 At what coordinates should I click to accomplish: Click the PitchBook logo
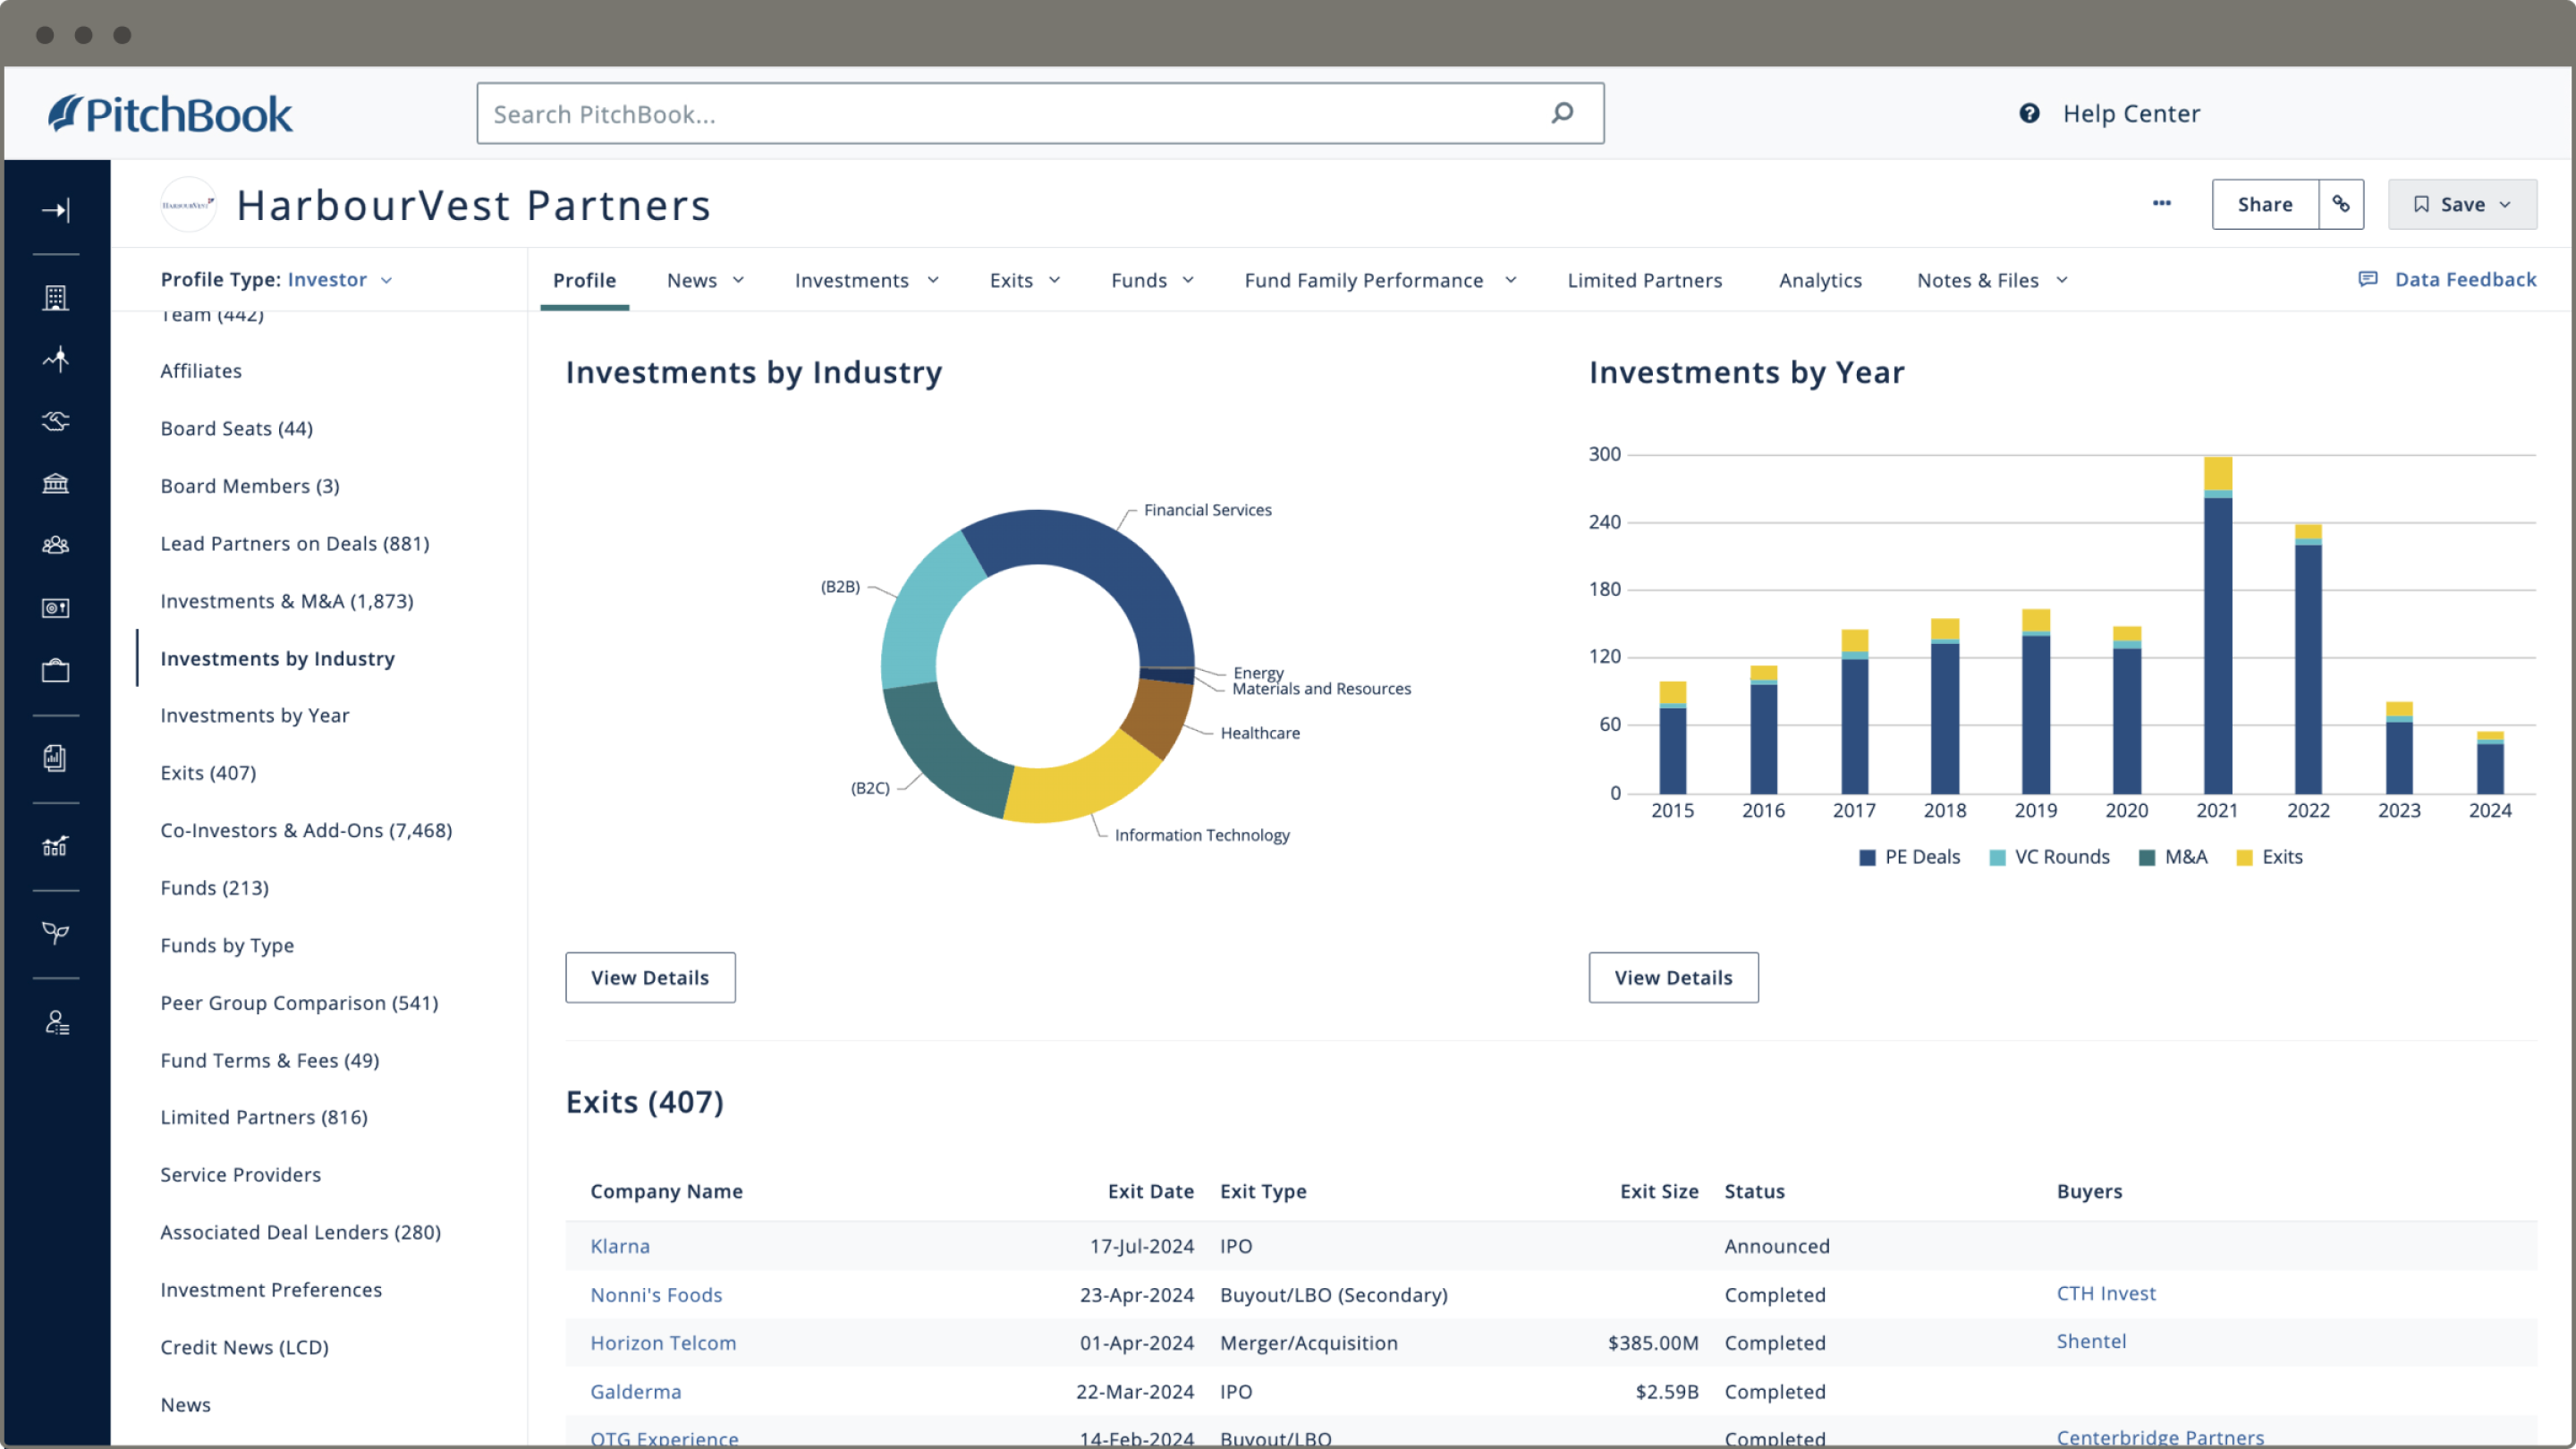[x=170, y=114]
